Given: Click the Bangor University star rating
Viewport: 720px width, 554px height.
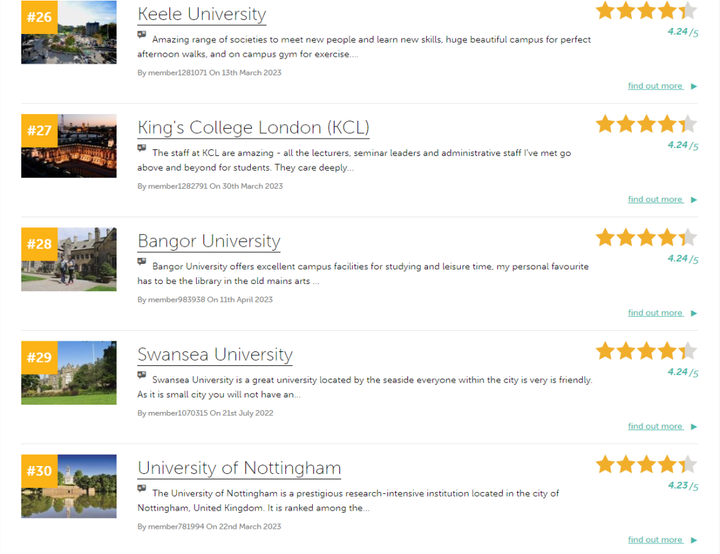Looking at the screenshot, I should [646, 238].
